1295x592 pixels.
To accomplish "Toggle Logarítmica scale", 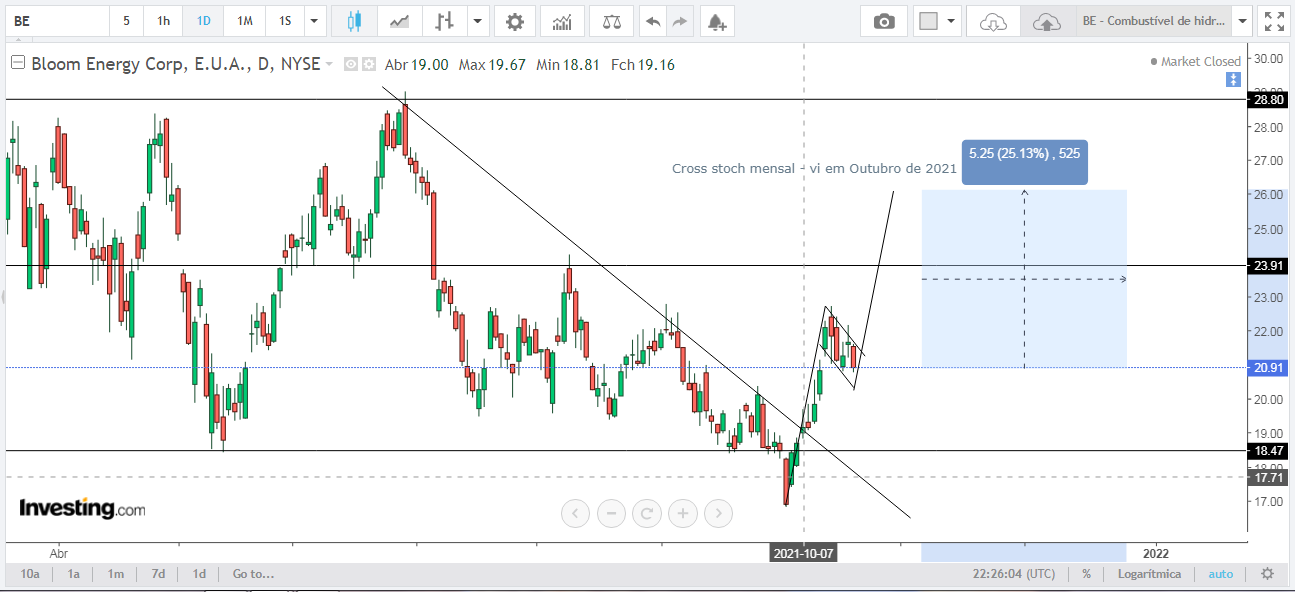I will click(1149, 574).
